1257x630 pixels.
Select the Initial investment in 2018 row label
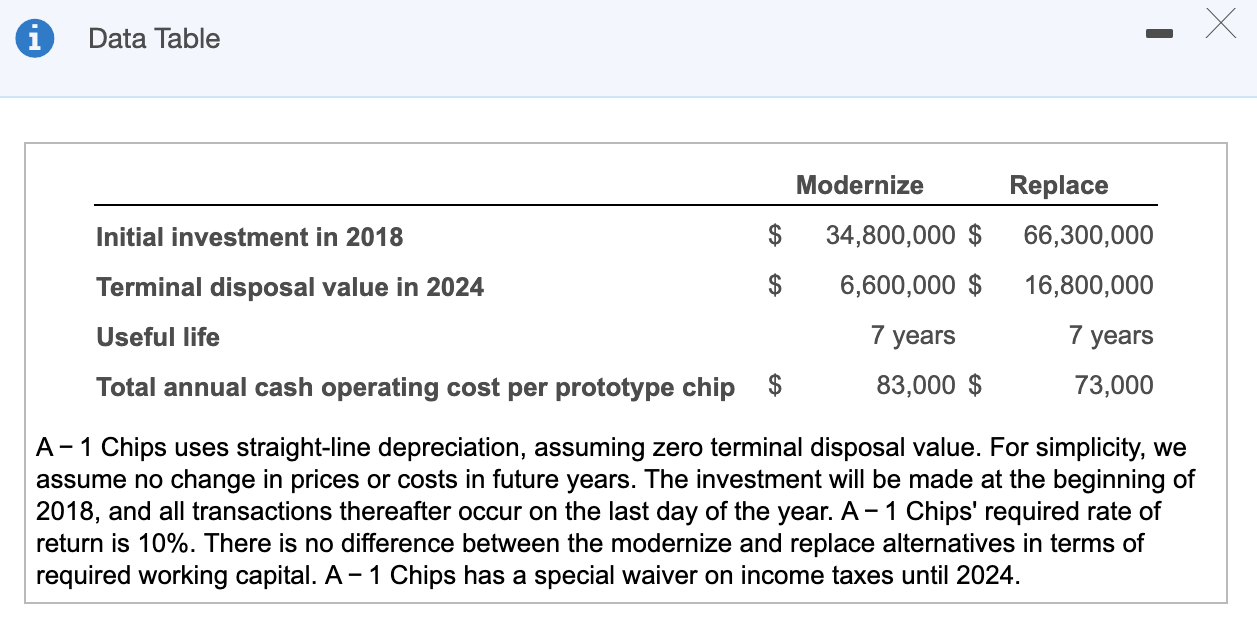(x=249, y=237)
